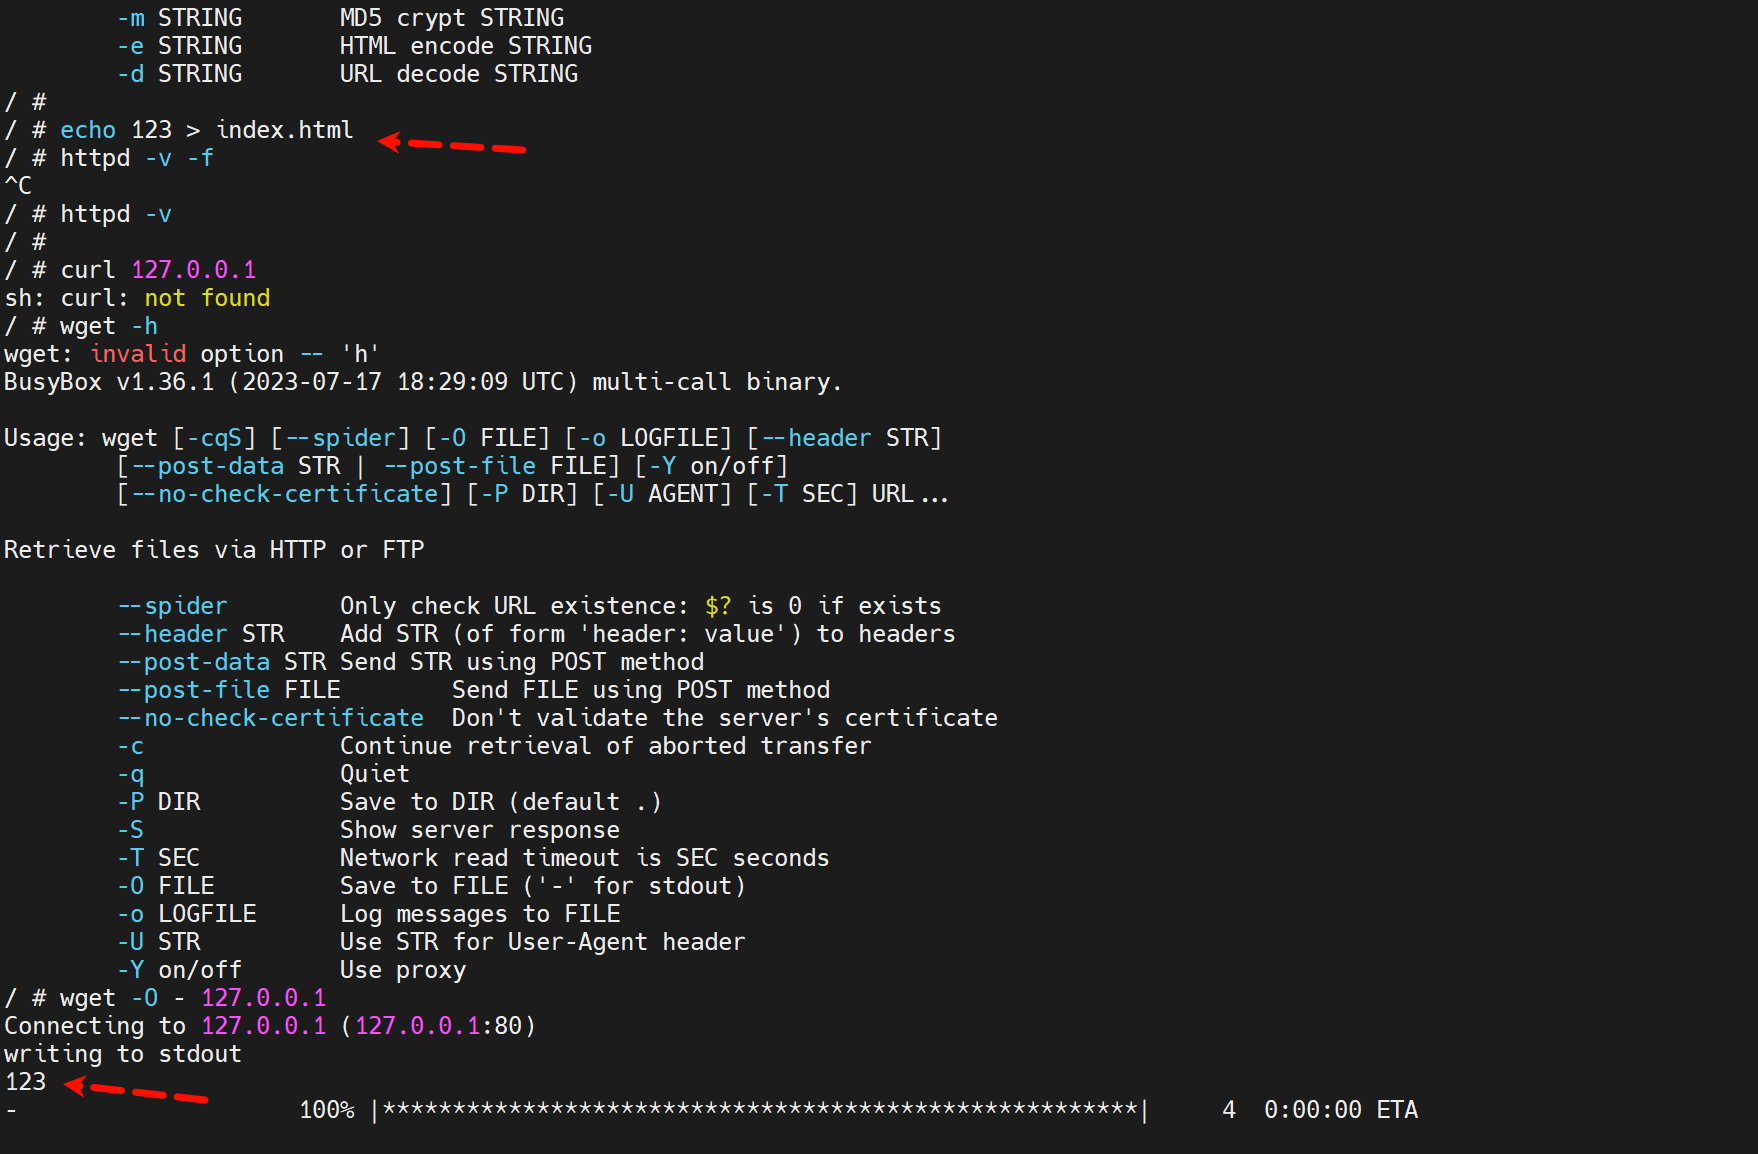Click the "MD5 crypt STRING" description
The image size is (1758, 1154).
click(451, 18)
